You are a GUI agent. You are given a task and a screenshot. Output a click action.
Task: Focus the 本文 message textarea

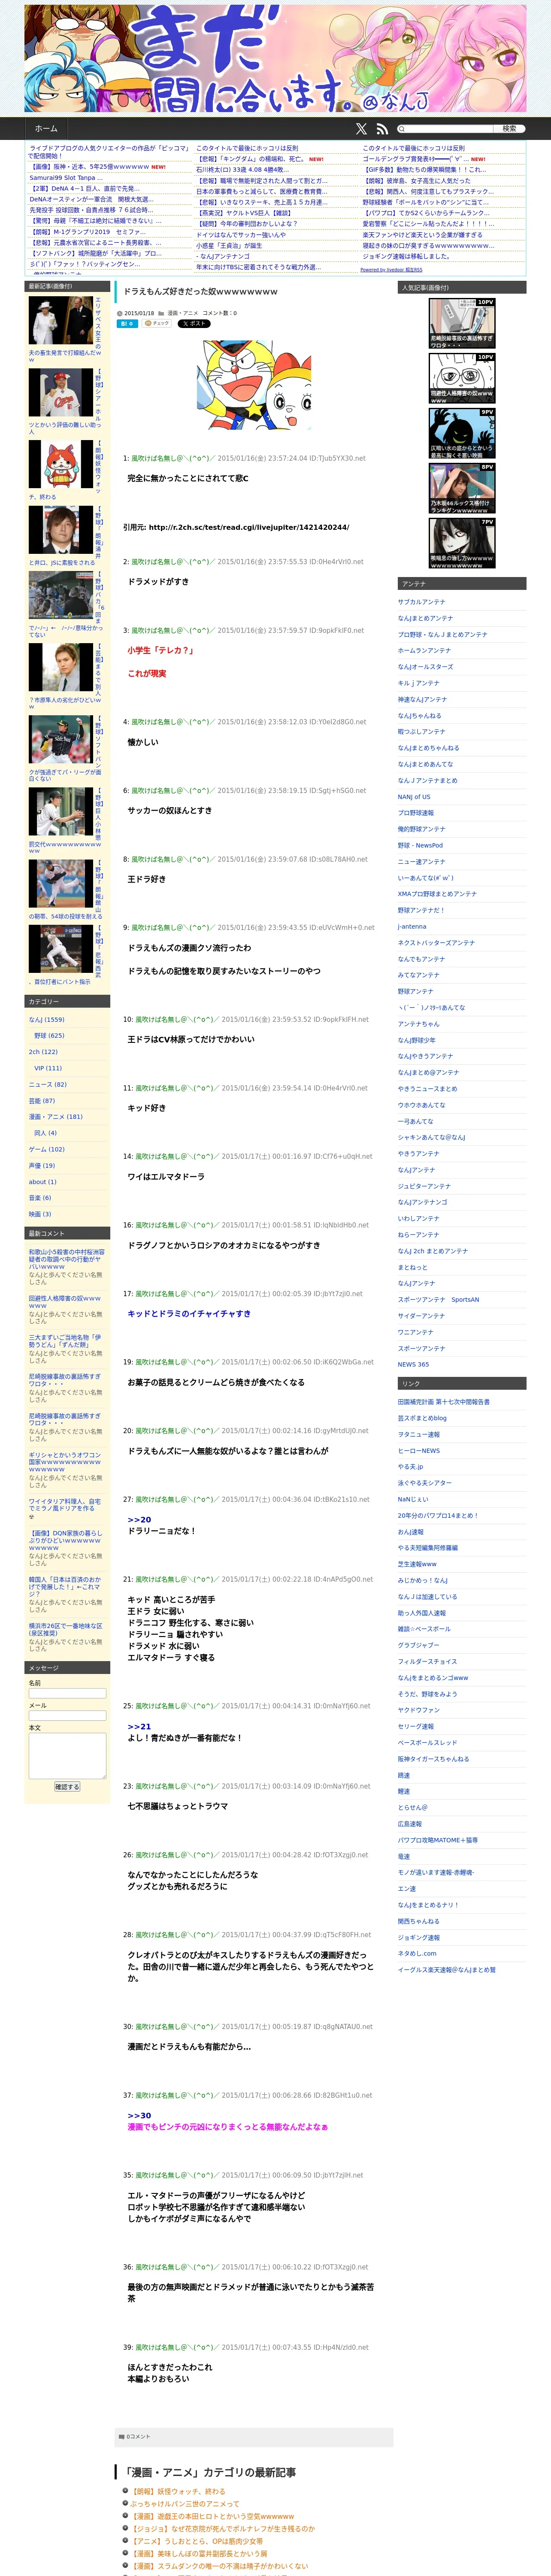(x=67, y=1756)
